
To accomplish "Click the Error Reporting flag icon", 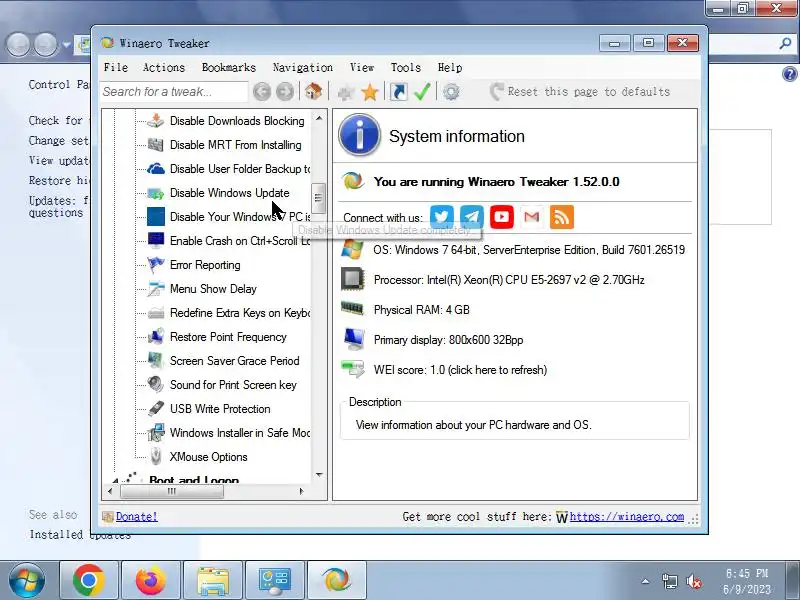I will (x=156, y=264).
